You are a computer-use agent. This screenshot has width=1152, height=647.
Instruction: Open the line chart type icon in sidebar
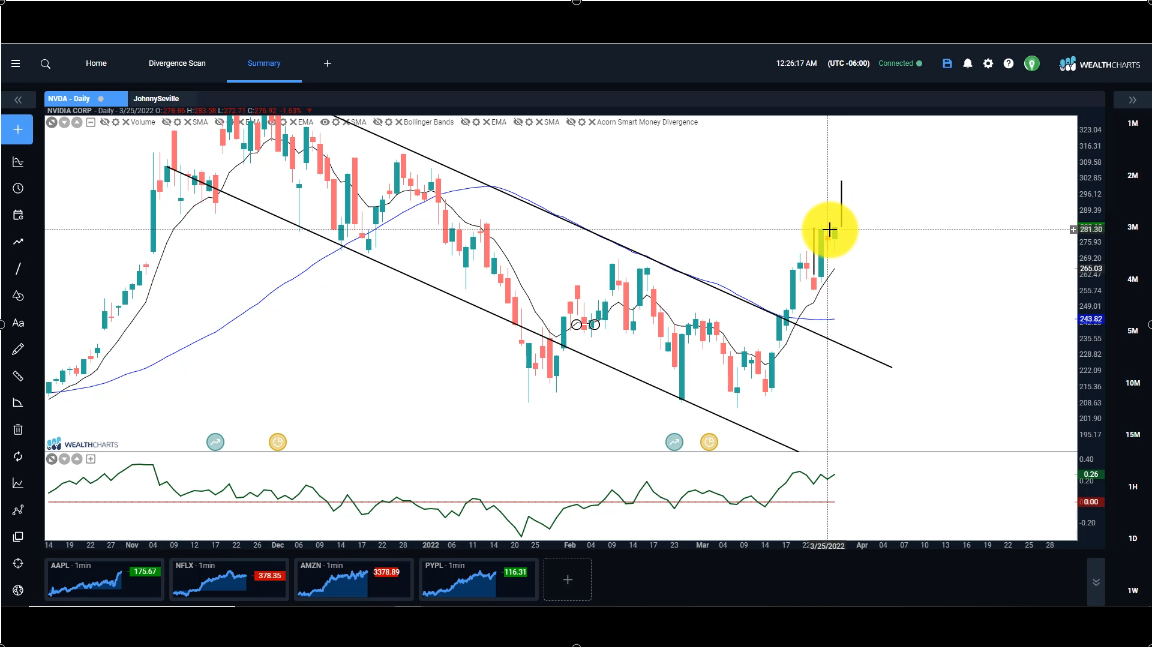tap(18, 483)
